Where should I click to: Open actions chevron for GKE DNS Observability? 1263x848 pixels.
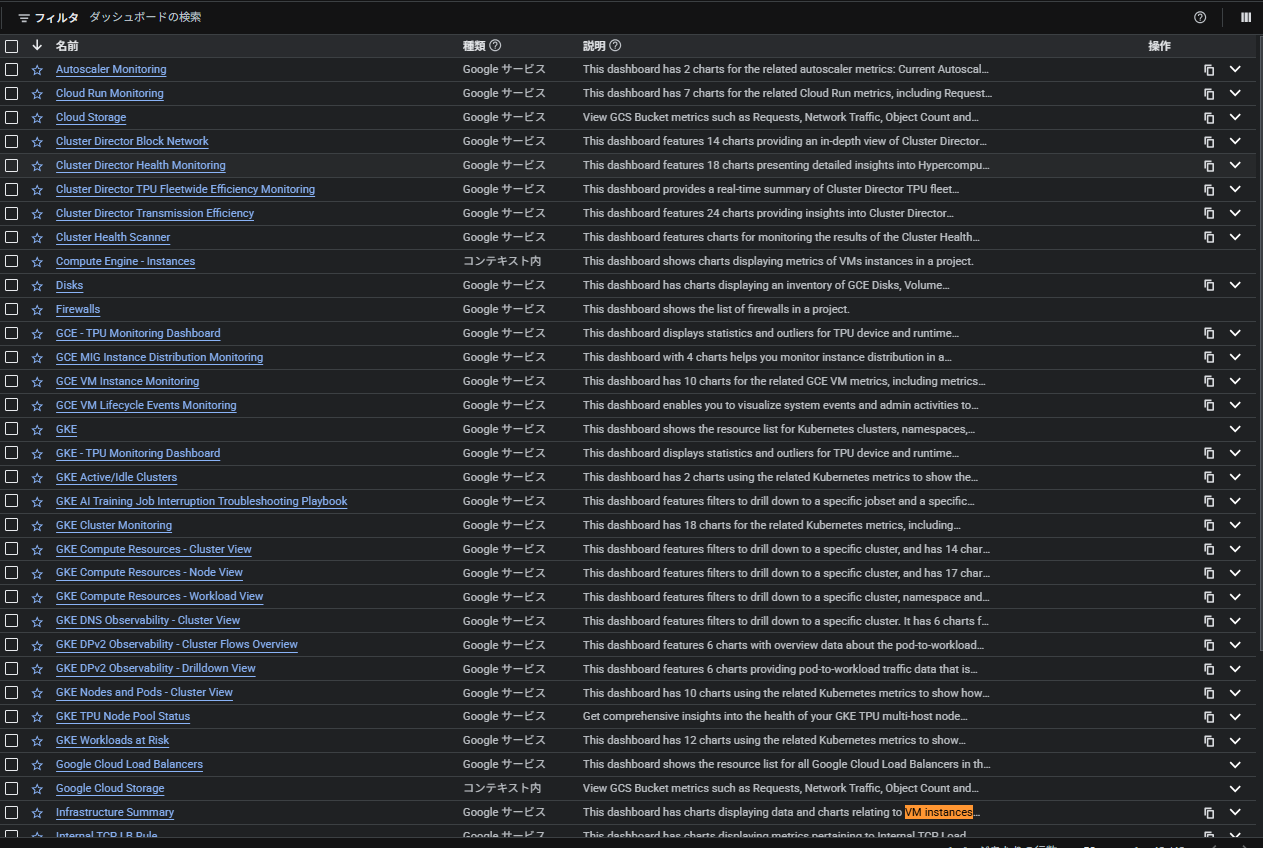tap(1235, 621)
